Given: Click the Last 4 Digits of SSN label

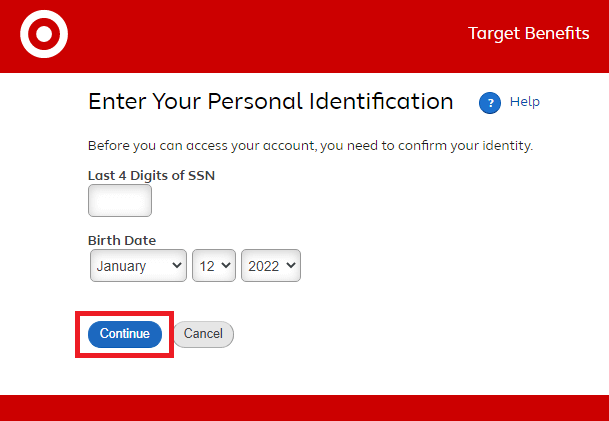Looking at the screenshot, I should (151, 175).
